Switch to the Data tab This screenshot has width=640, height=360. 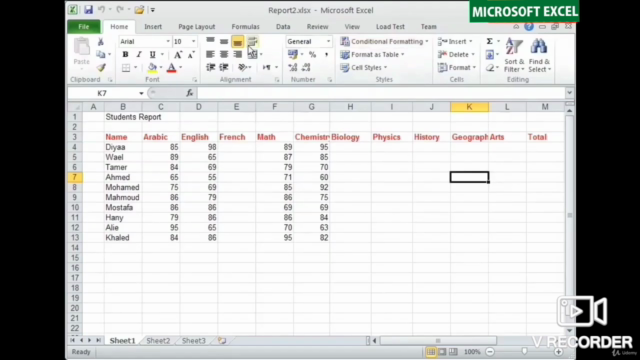tap(283, 27)
